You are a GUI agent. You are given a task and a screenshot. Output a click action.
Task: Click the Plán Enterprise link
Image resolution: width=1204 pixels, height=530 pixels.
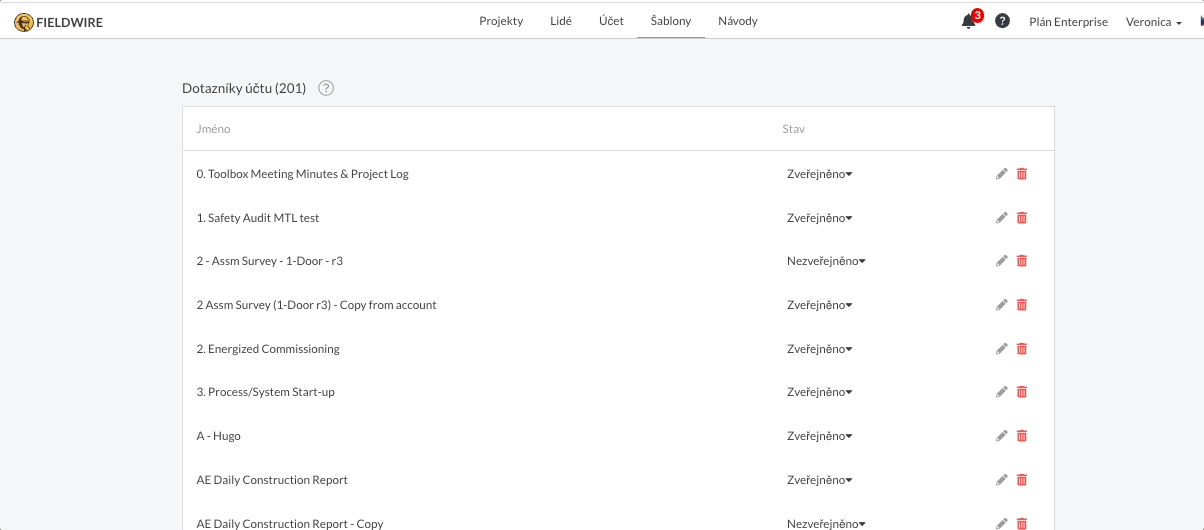coord(1068,22)
